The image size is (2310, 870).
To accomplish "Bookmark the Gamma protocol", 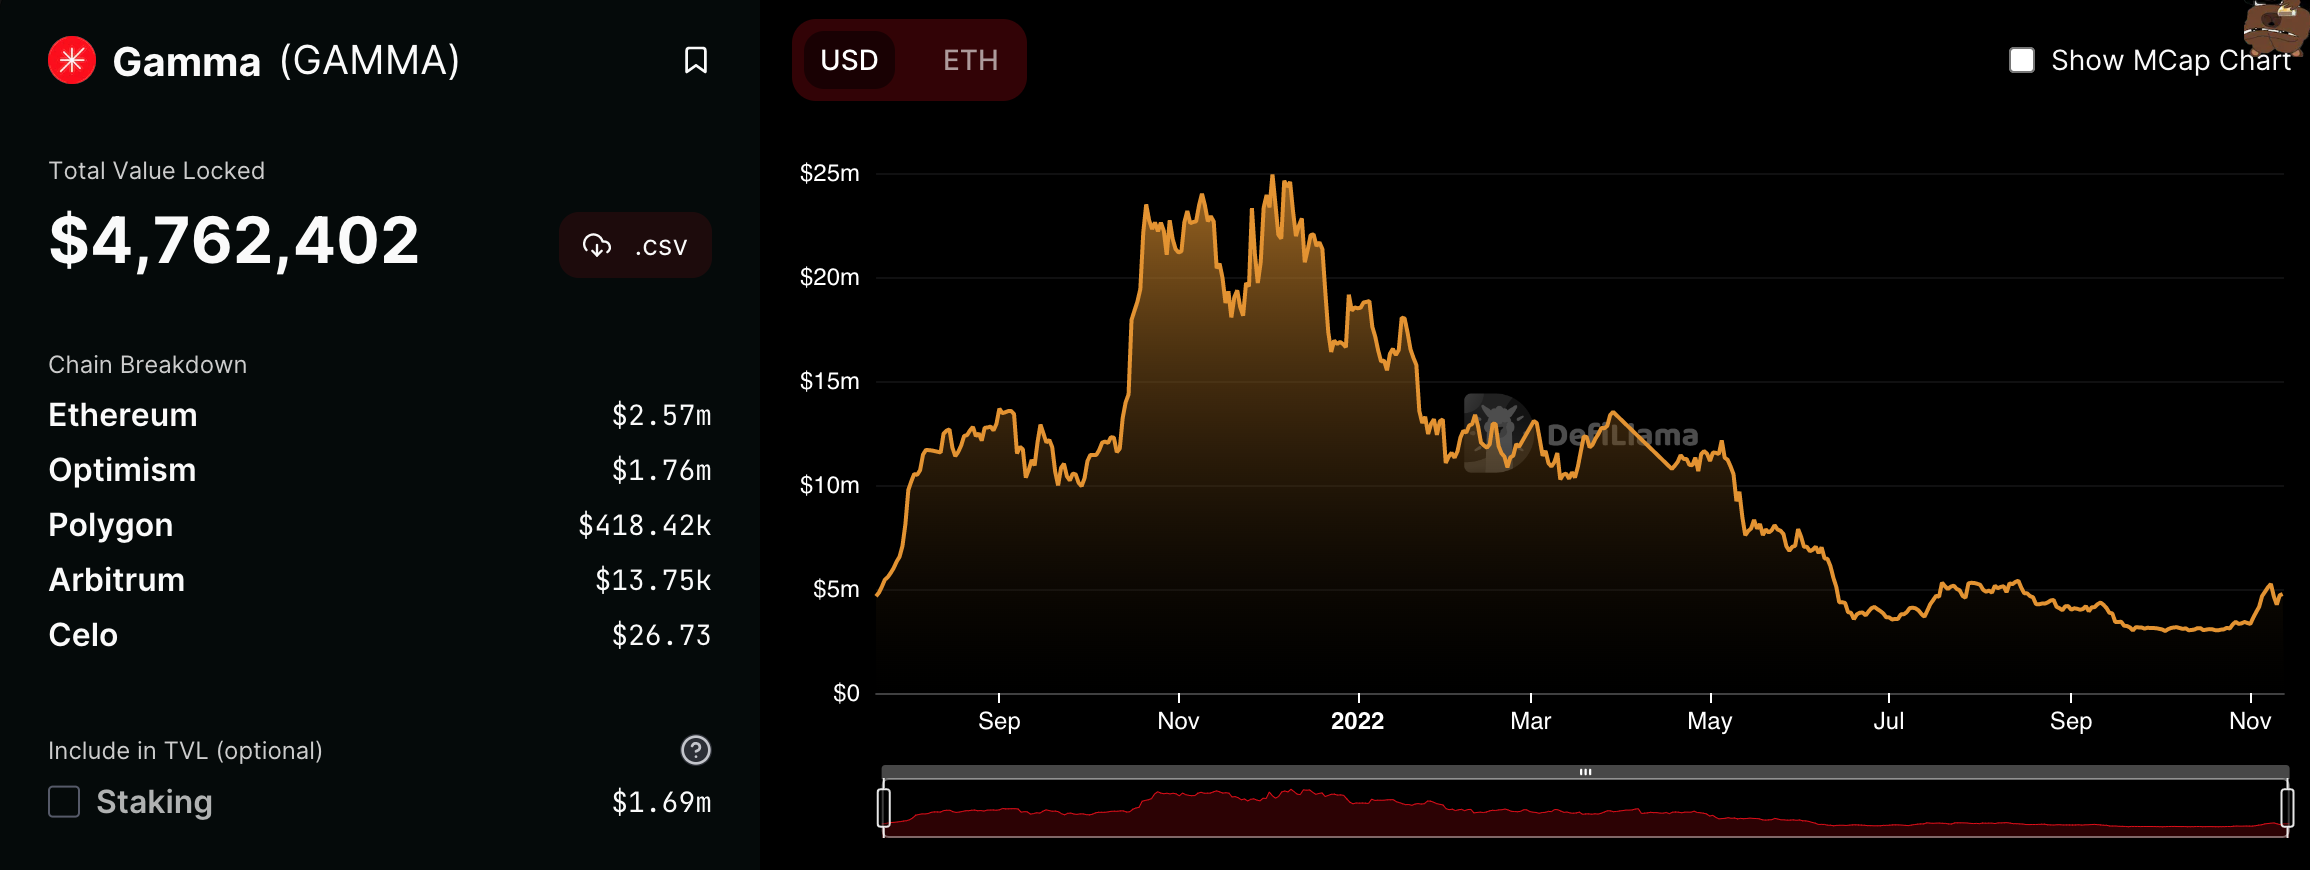I will [696, 60].
